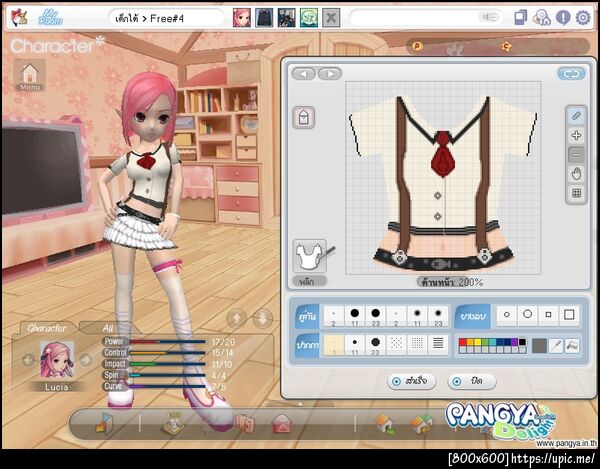Screen dimensions: 600x469
Task: Select the small circle eraser shape
Action: (x=507, y=315)
